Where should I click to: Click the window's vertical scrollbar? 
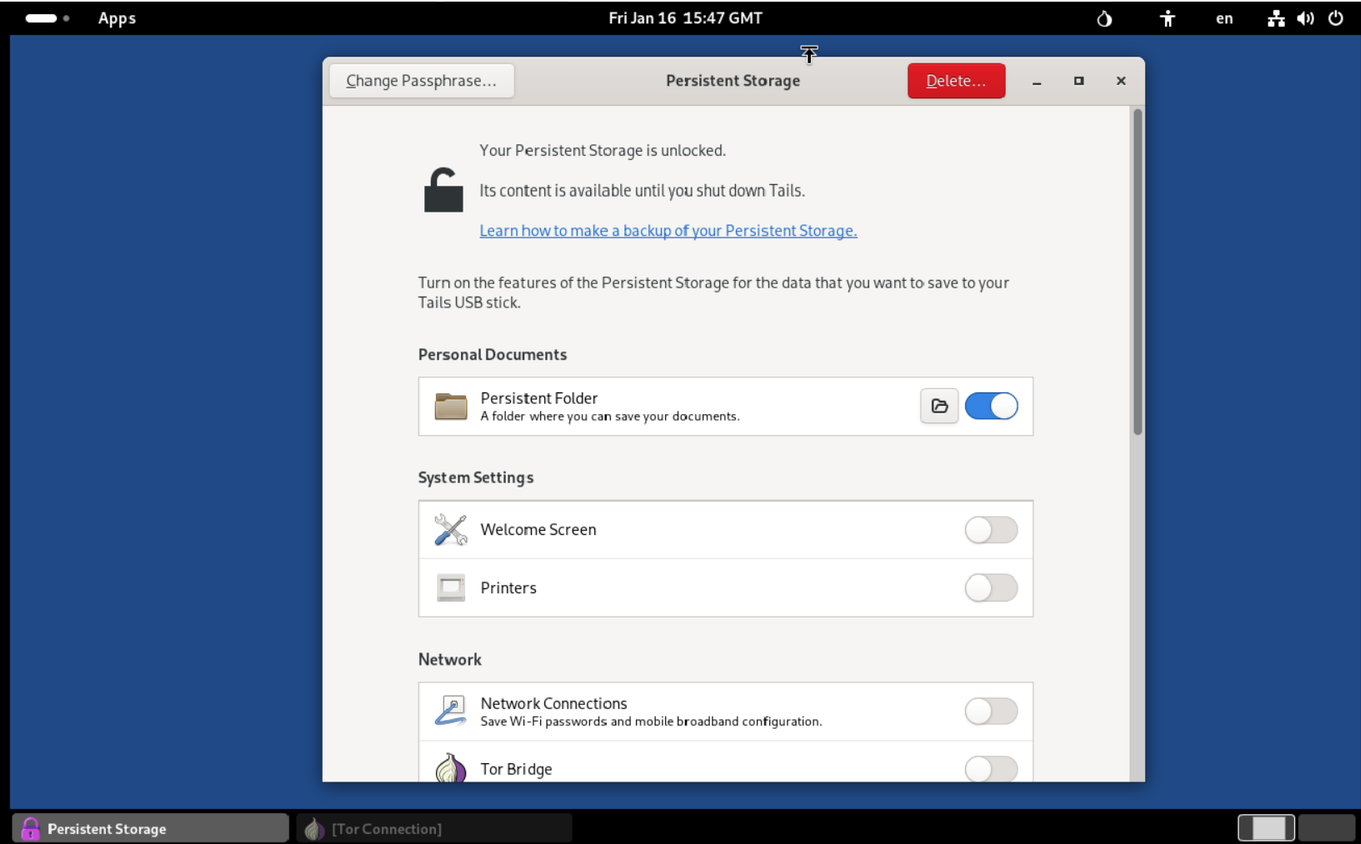coord(1137,272)
